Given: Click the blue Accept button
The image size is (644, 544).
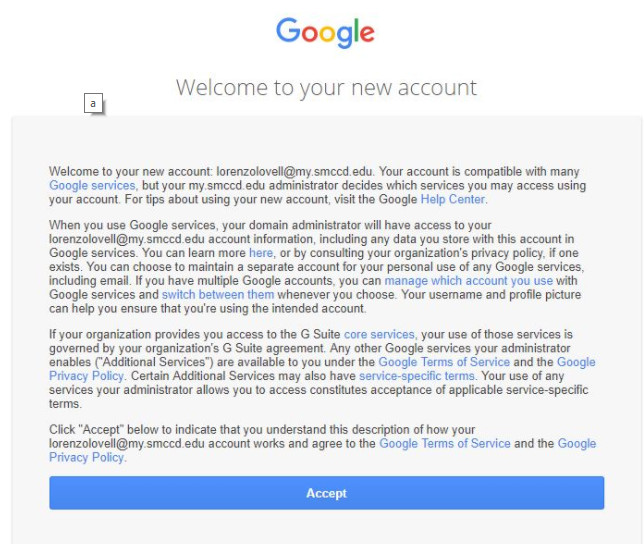Looking at the screenshot, I should click(x=327, y=493).
